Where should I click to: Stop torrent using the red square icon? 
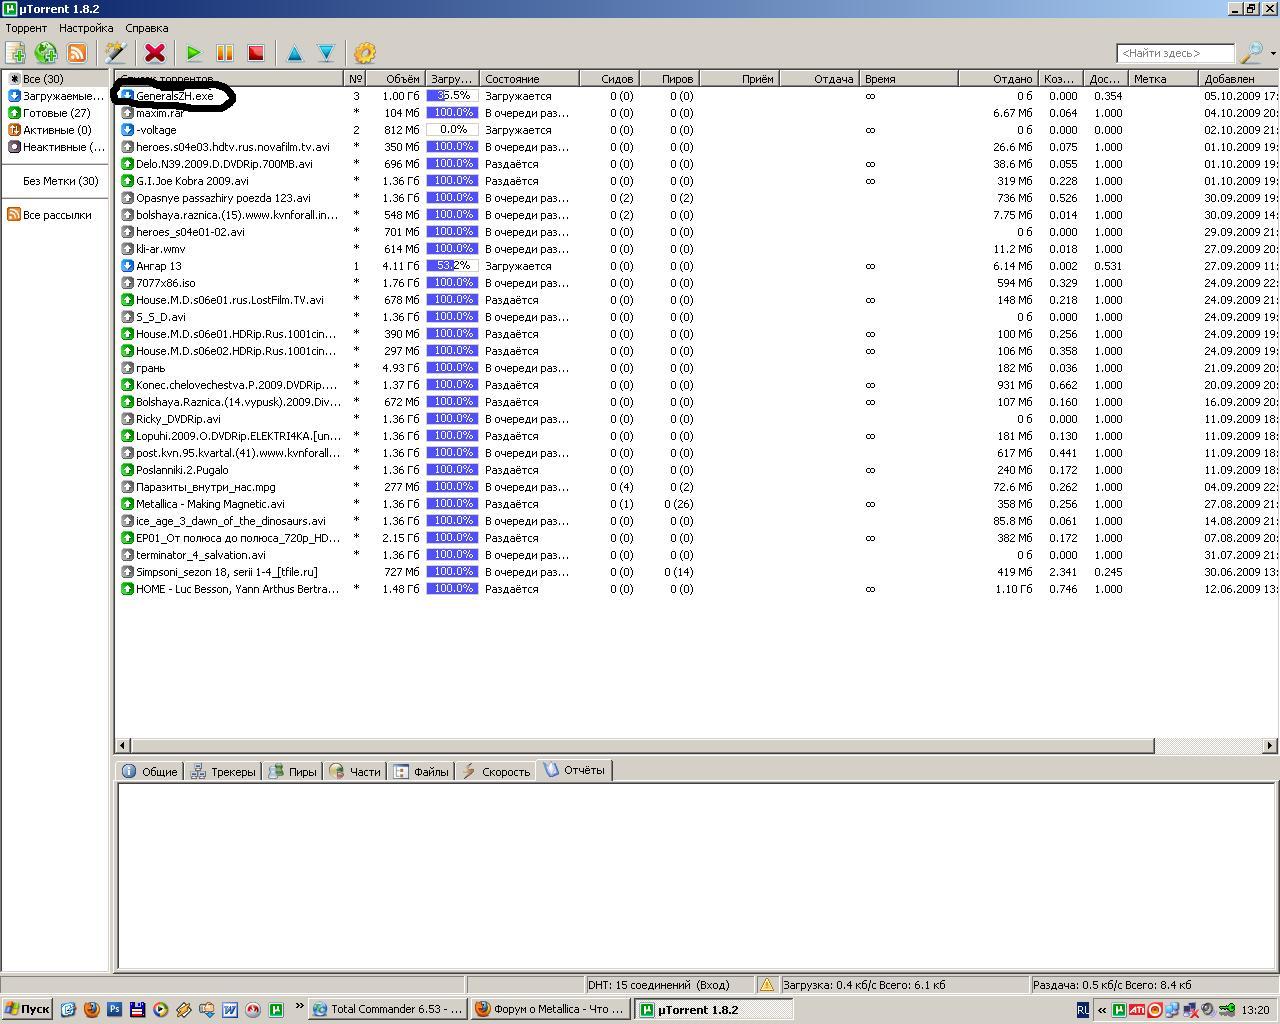[256, 53]
